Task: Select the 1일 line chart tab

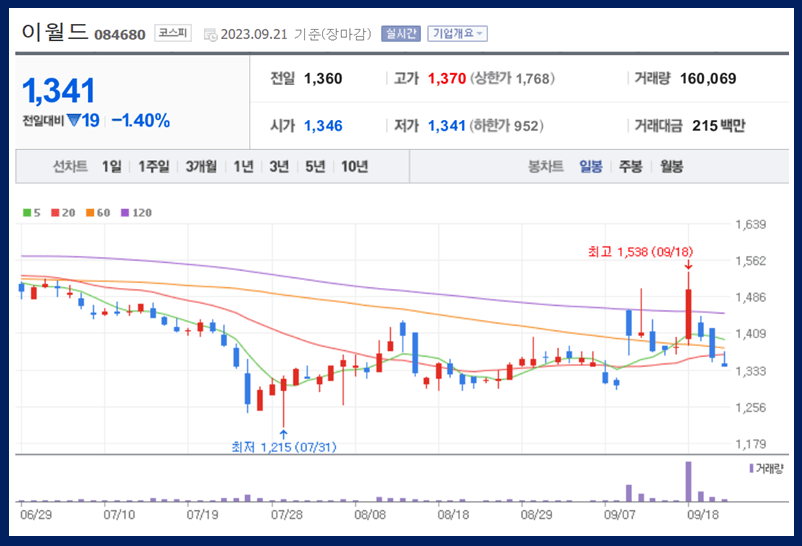Action: pyautogui.click(x=112, y=166)
